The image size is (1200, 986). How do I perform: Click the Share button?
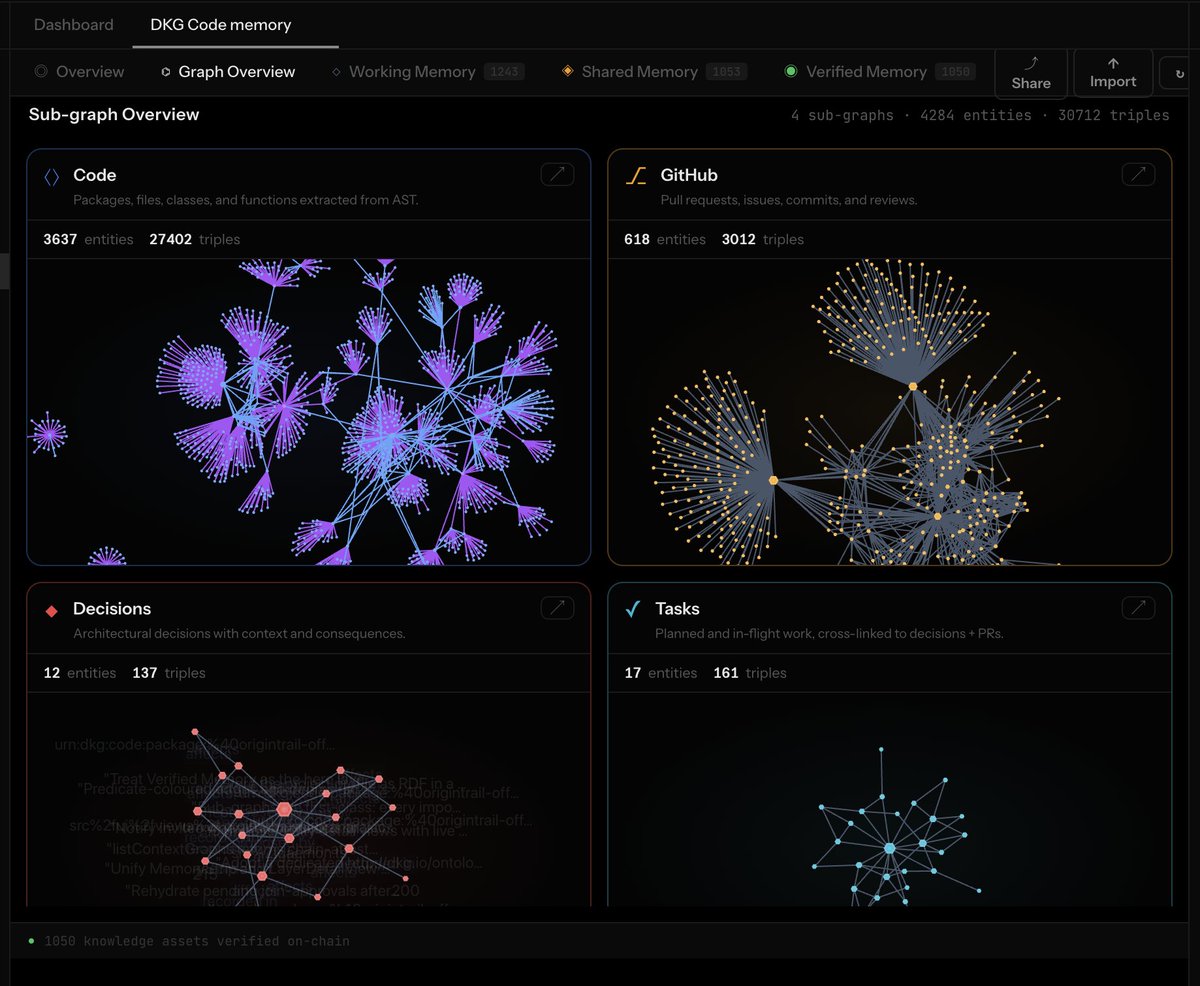1031,73
